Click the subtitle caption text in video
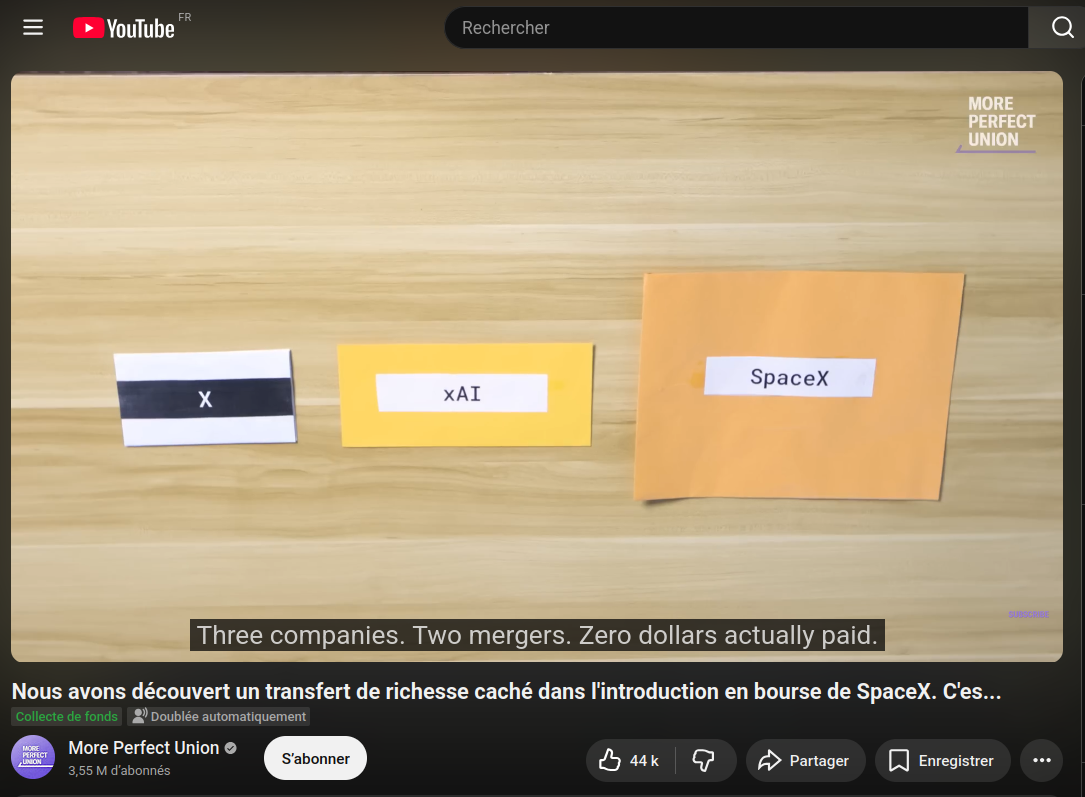This screenshot has width=1085, height=797. 537,635
